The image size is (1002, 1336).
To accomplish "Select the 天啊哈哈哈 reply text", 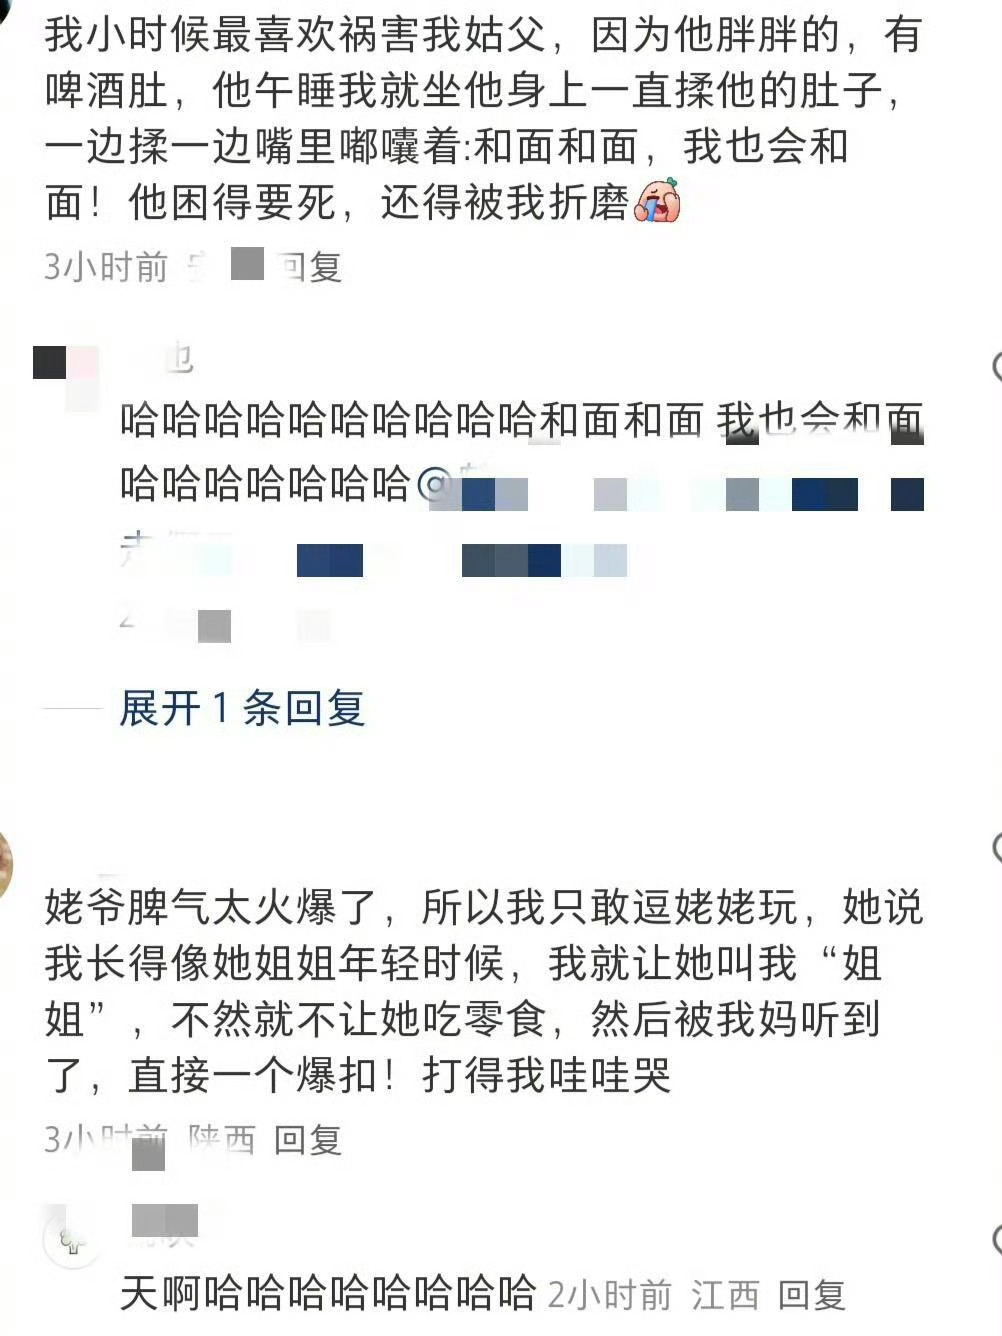I will (328, 1293).
